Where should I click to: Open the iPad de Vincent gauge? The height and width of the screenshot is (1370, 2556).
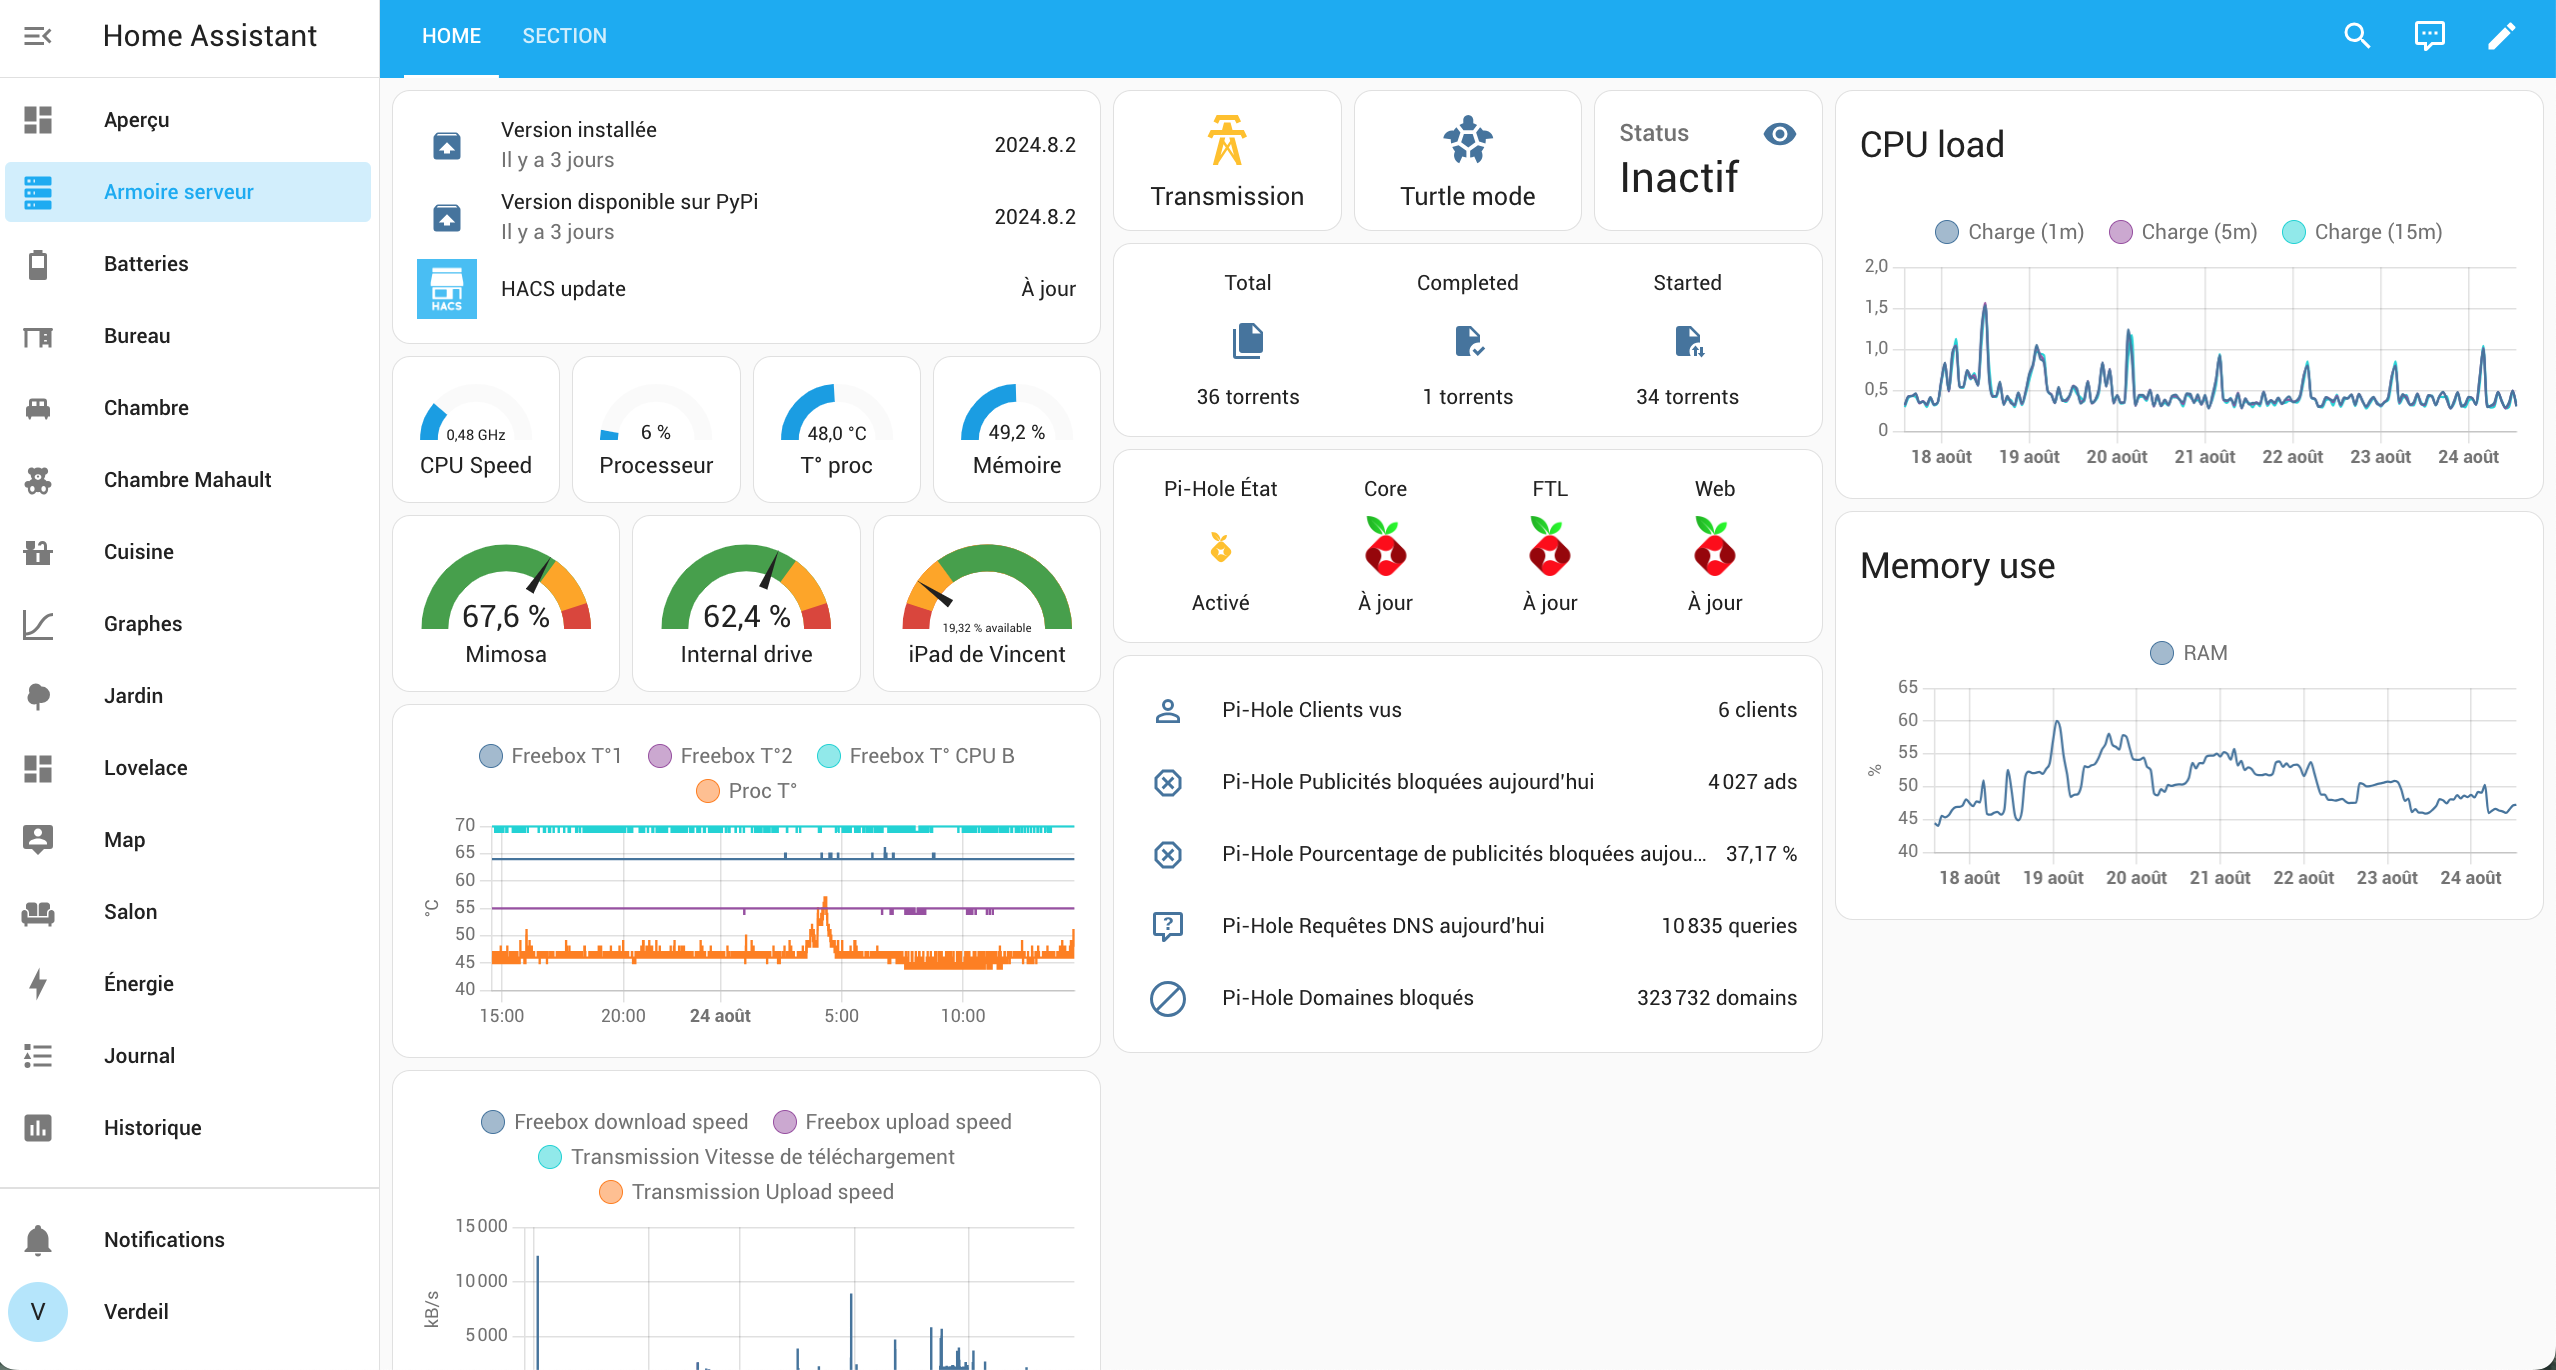pyautogui.click(x=987, y=604)
